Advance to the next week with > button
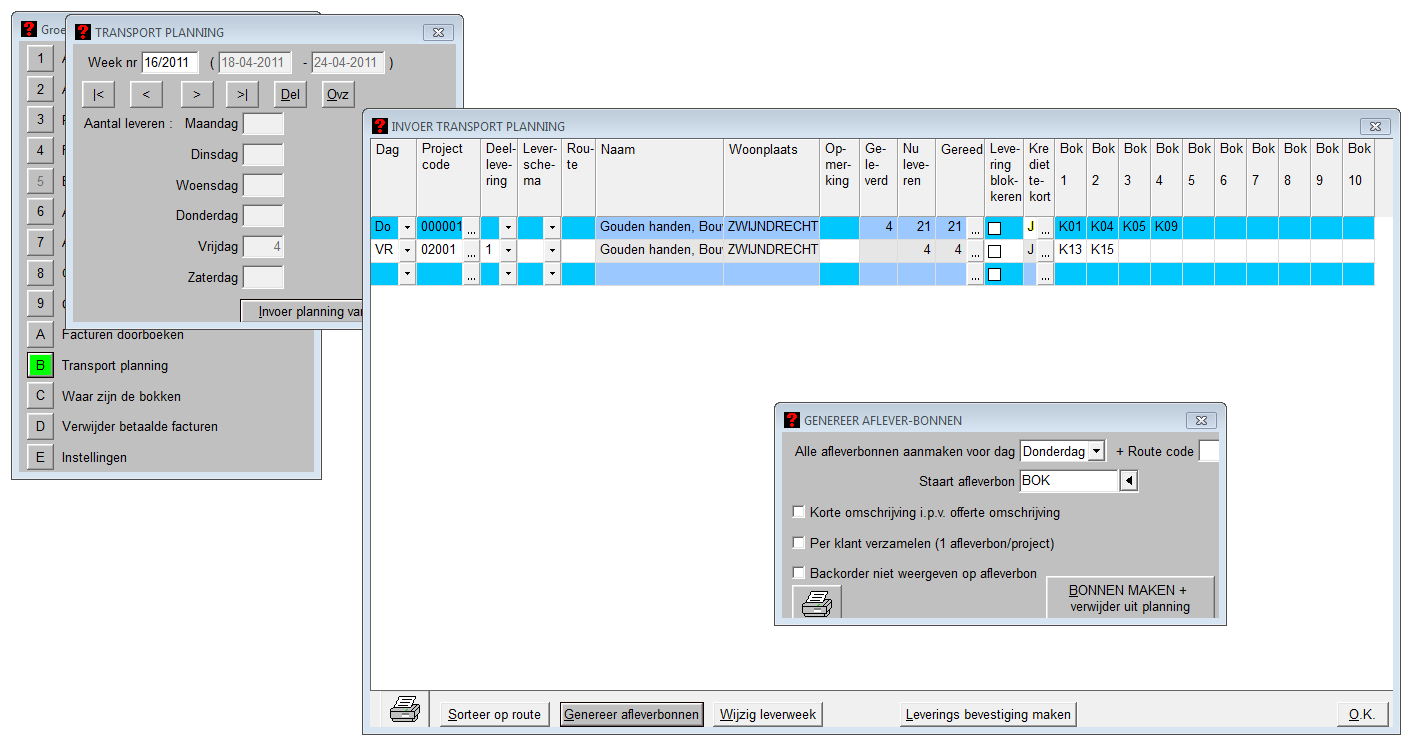The height and width of the screenshot is (755, 1415). 197,94
